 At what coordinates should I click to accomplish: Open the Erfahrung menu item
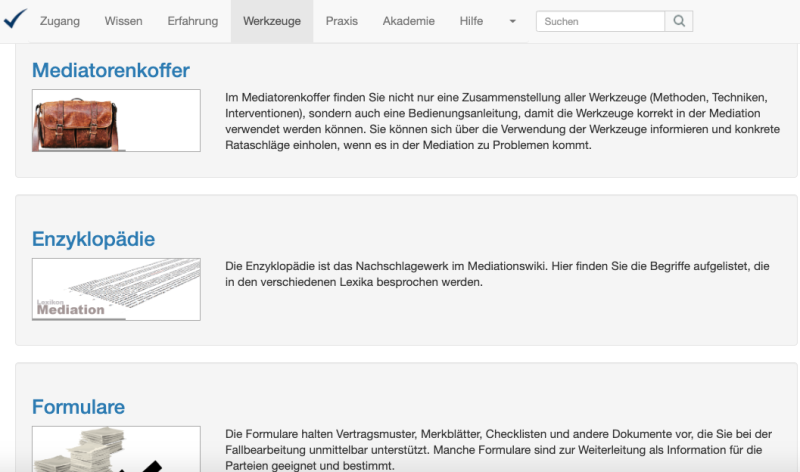(192, 21)
